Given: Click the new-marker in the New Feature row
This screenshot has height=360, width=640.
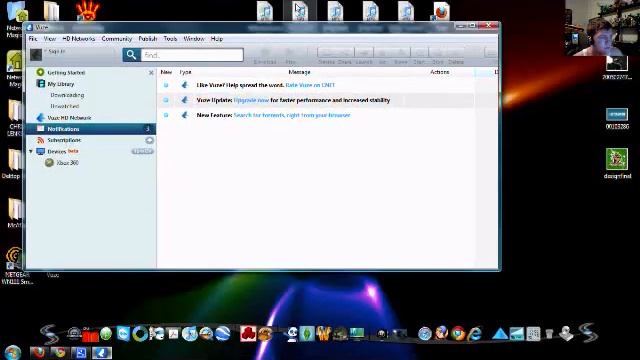Looking at the screenshot, I should click(166, 115).
